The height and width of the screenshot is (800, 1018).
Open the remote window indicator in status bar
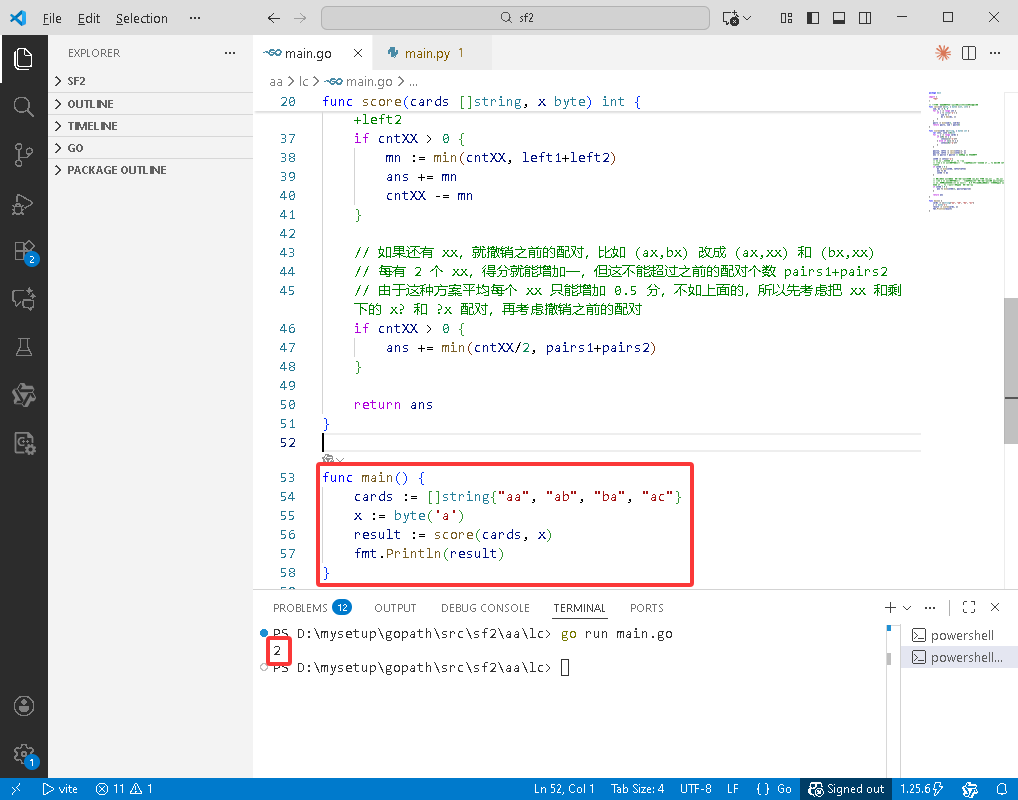16,789
